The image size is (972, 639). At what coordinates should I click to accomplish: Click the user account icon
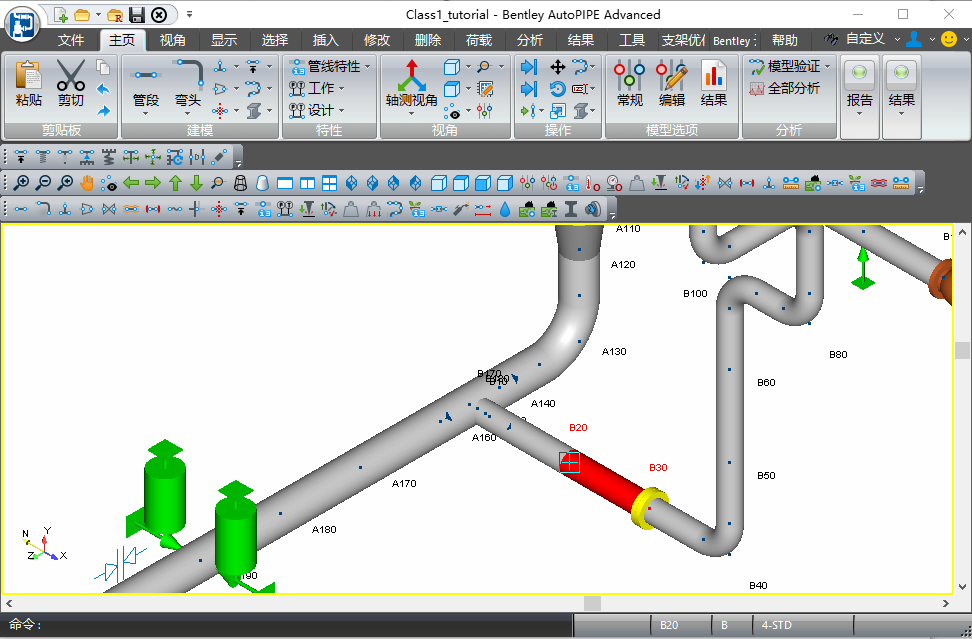(913, 39)
